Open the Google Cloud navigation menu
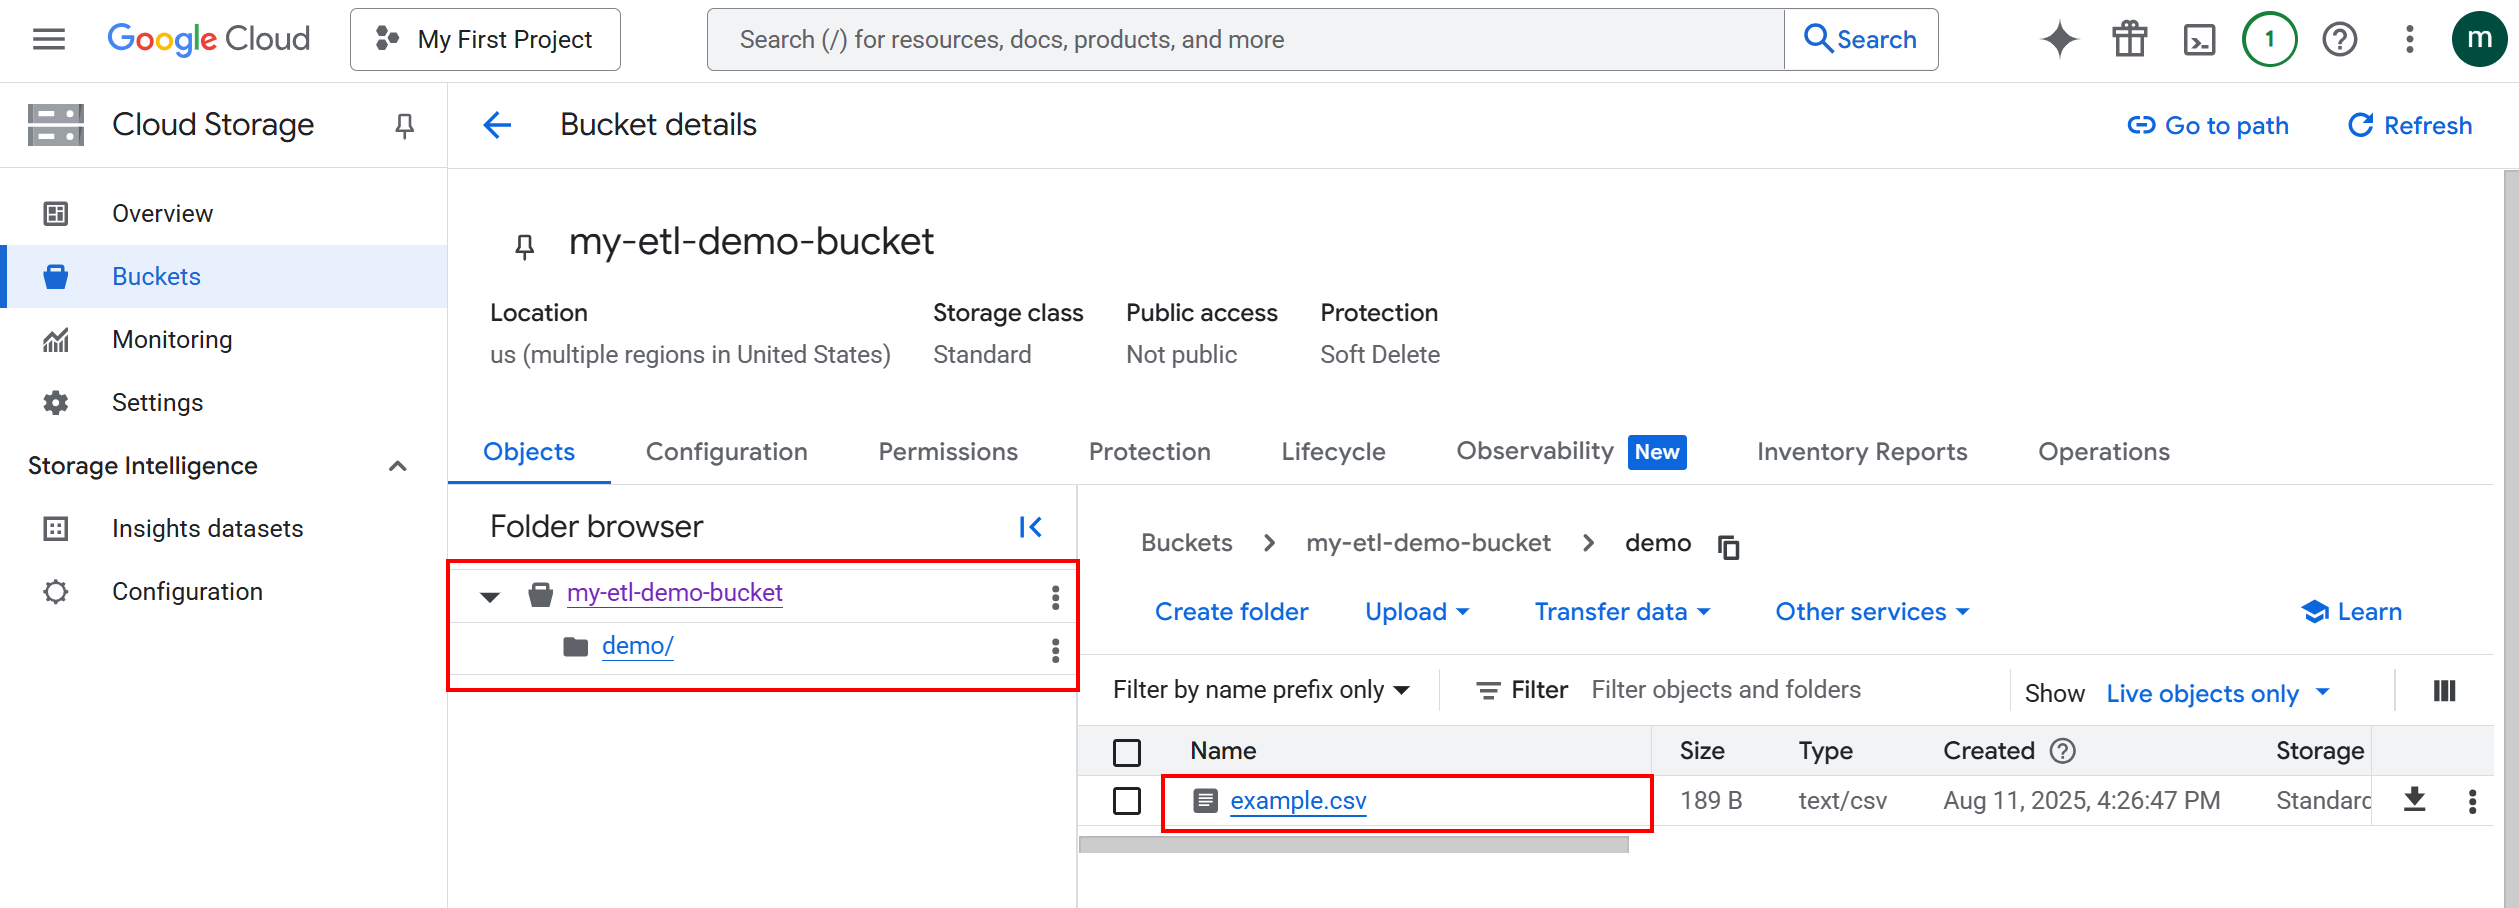The width and height of the screenshot is (2519, 908). coord(47,39)
